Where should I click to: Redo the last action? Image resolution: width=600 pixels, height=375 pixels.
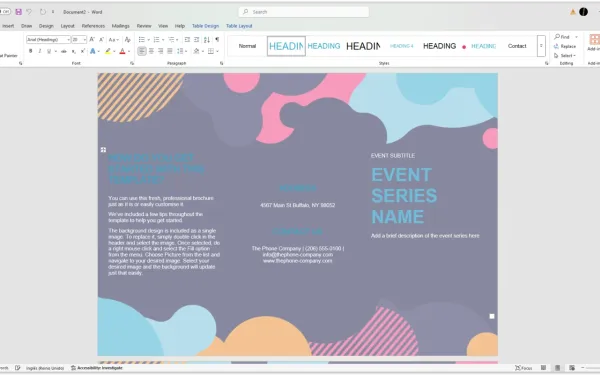[x=42, y=12]
